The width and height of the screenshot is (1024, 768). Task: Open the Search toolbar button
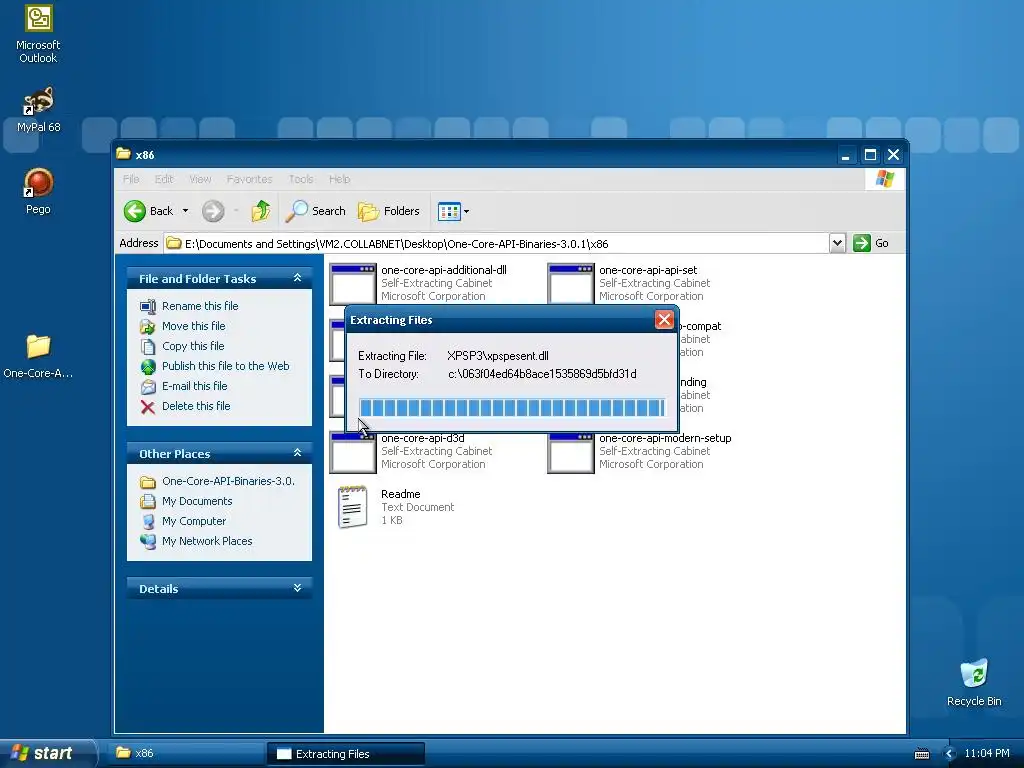pyautogui.click(x=315, y=211)
